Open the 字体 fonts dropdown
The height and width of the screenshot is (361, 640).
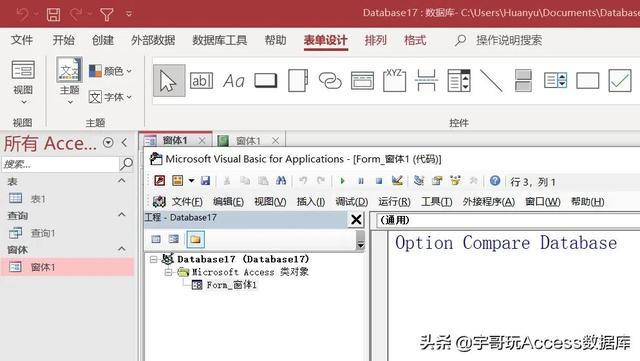coord(110,97)
